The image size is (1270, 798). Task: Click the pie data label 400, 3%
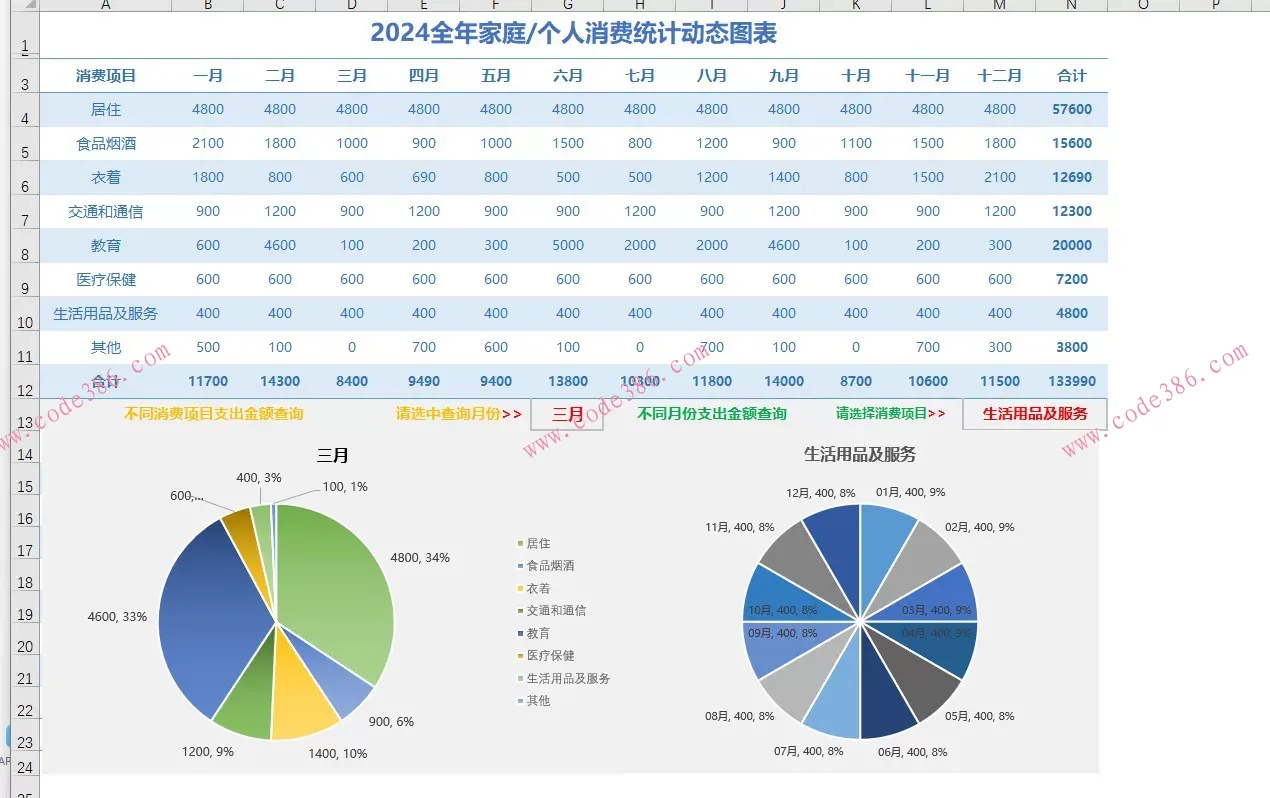[259, 478]
